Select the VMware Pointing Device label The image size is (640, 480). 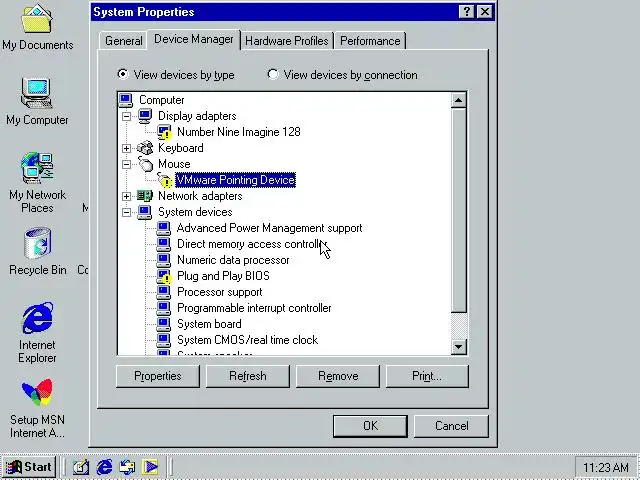click(236, 180)
